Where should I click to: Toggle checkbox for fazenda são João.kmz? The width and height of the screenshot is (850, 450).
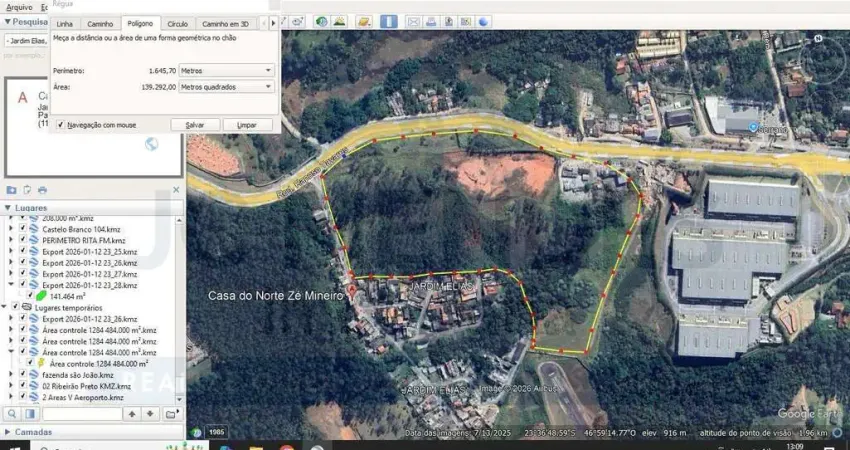[22, 375]
